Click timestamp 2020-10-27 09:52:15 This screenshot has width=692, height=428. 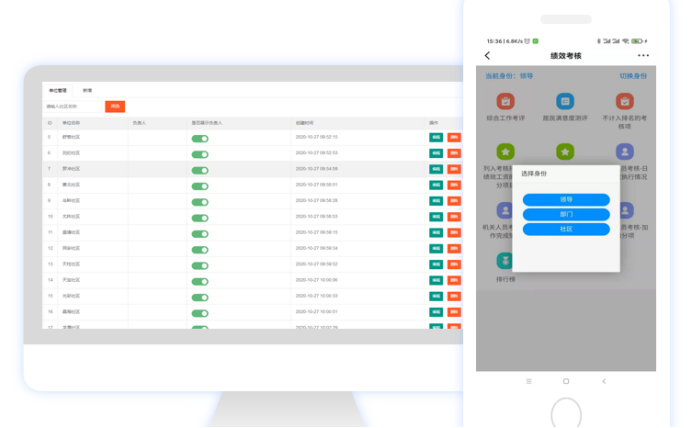[316, 137]
